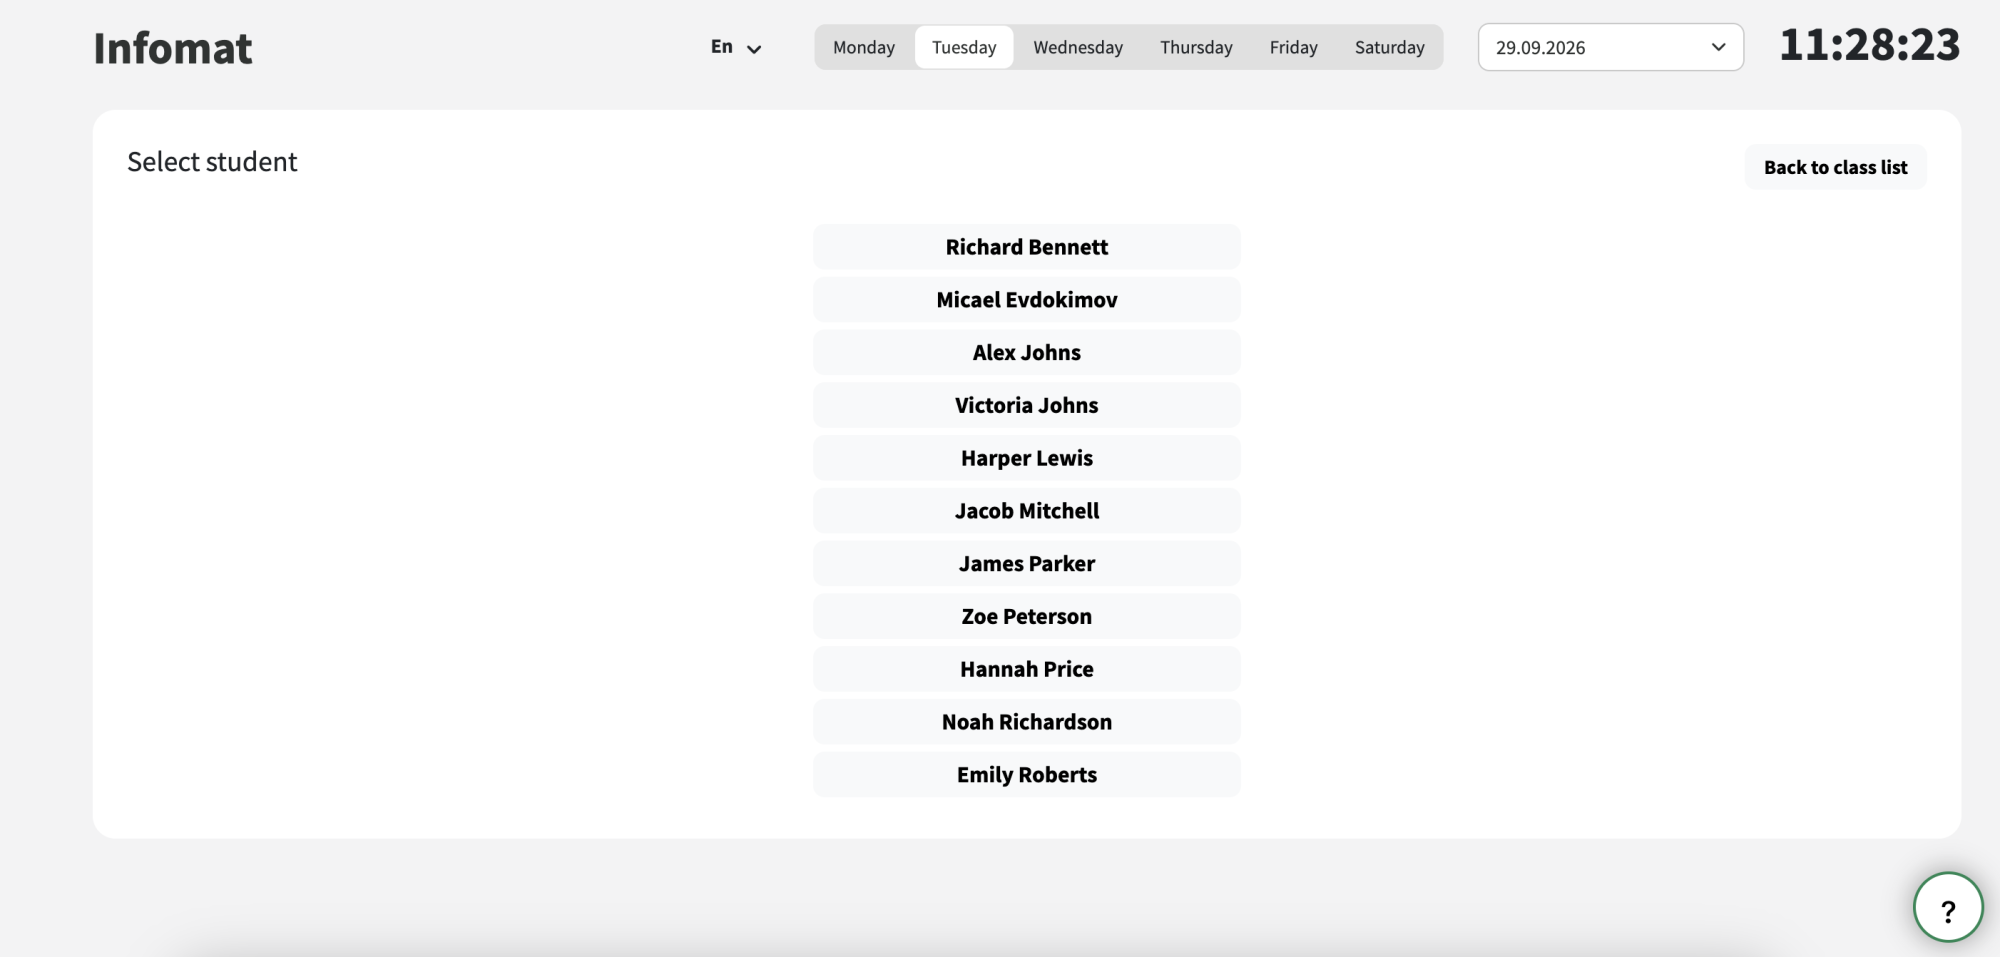Image resolution: width=2000 pixels, height=957 pixels.
Task: Go back to class list
Action: [1835, 167]
